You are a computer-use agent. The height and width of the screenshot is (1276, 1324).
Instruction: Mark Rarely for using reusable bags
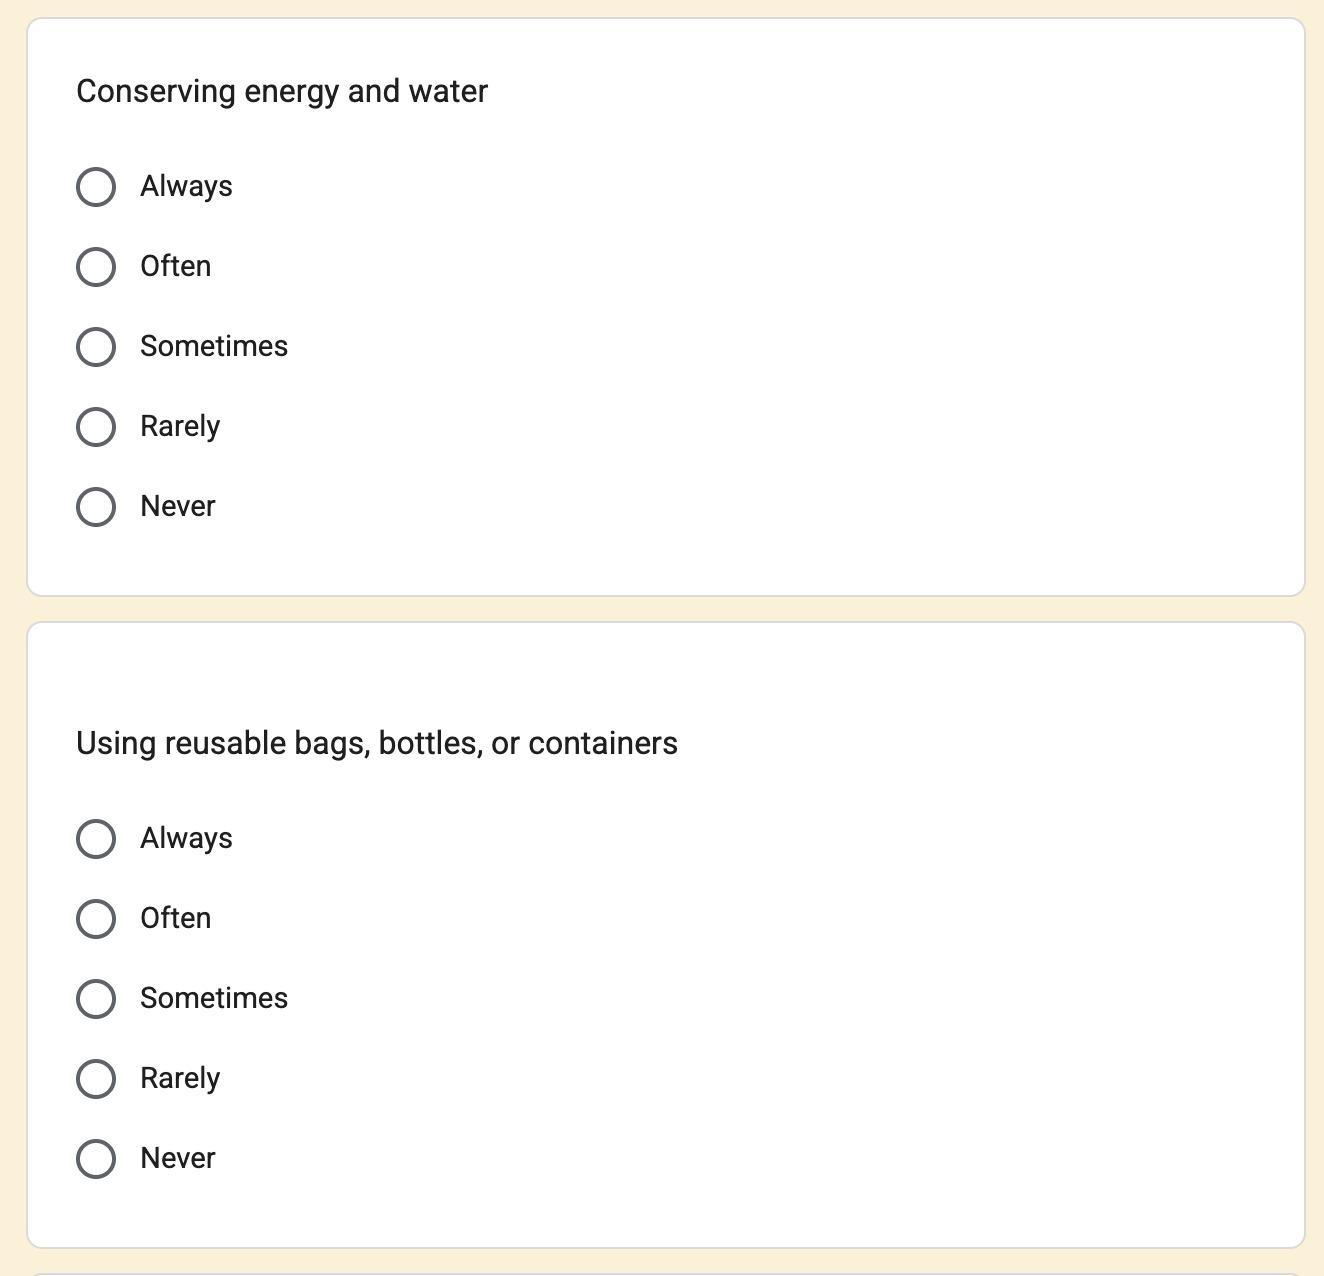tap(96, 1079)
